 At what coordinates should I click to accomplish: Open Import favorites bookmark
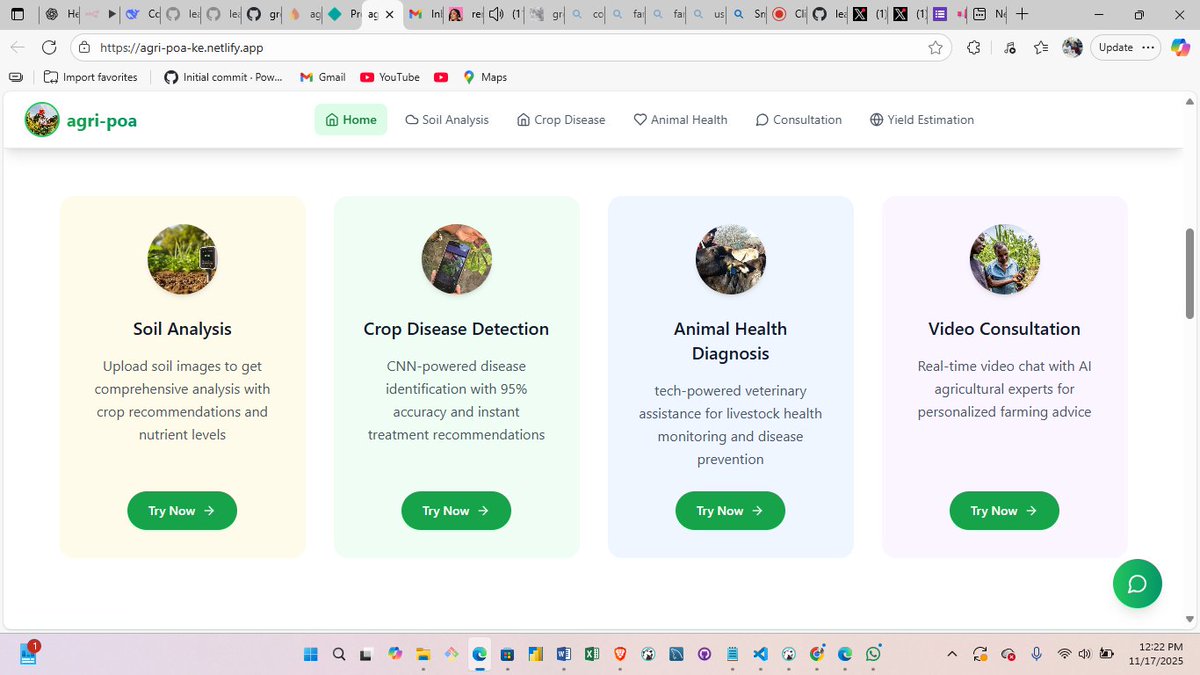coord(90,77)
